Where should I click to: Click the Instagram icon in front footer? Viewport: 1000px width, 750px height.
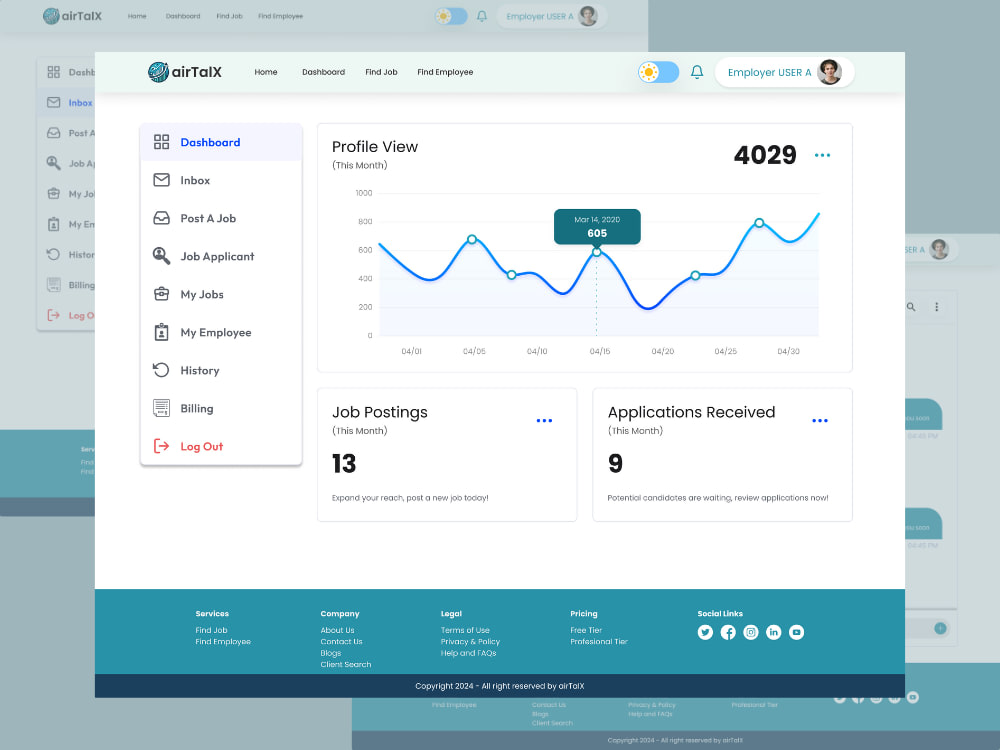(x=751, y=632)
